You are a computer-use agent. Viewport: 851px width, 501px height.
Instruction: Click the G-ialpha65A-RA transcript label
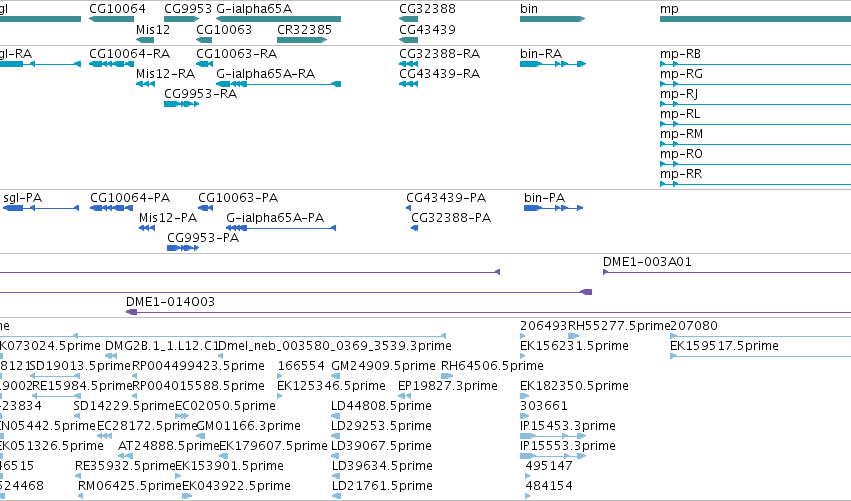265,73
